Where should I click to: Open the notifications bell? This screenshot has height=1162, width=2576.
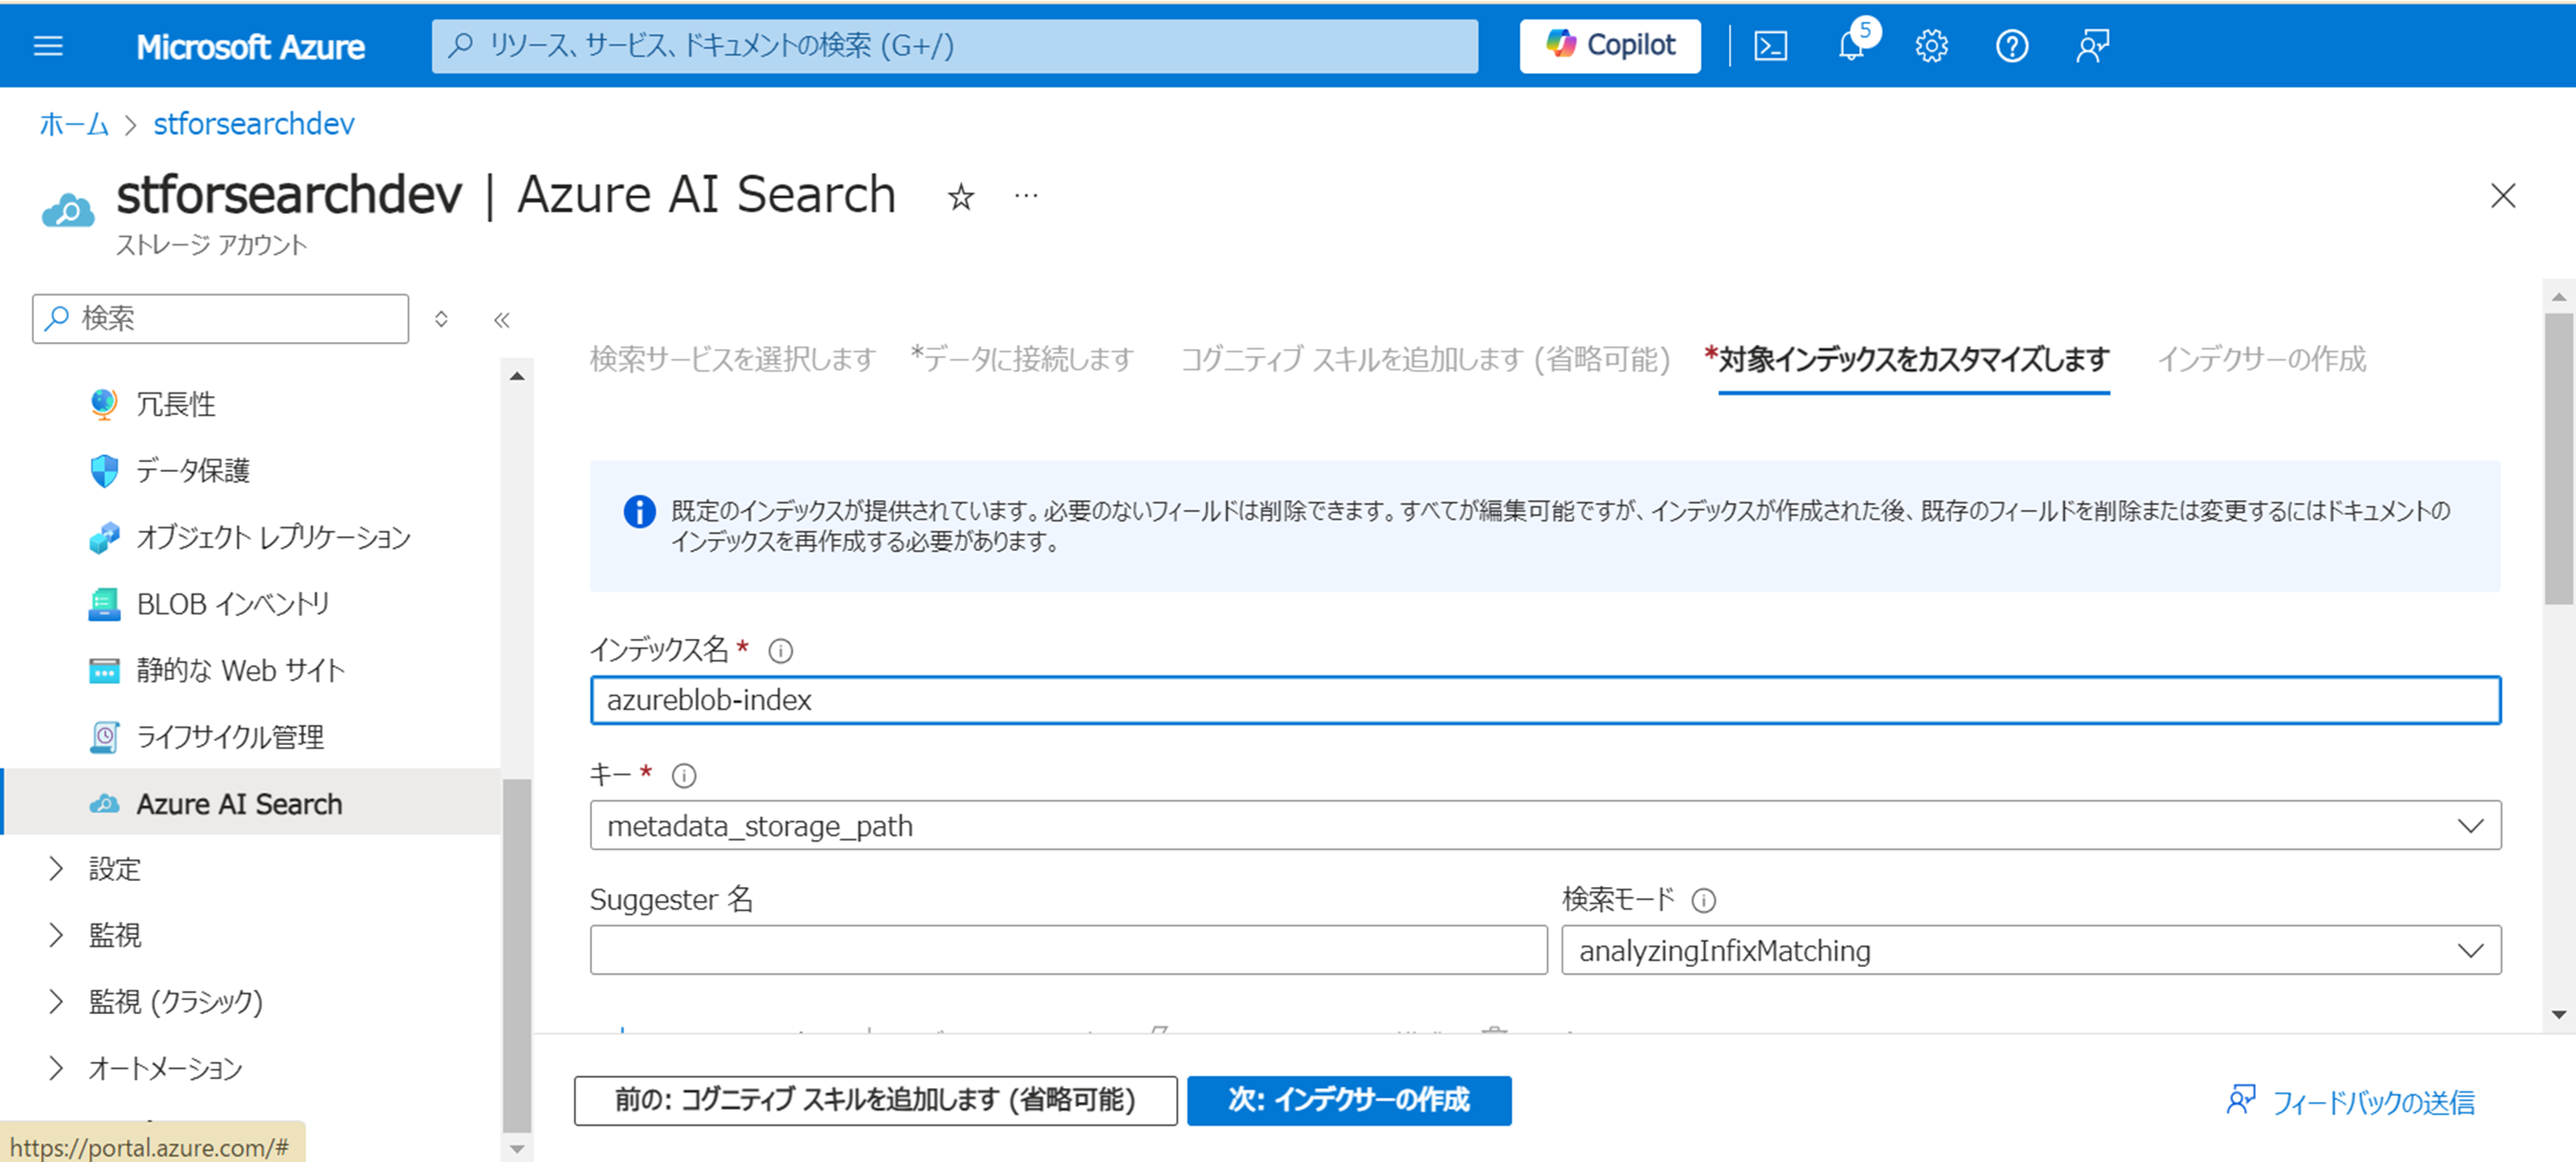pyautogui.click(x=1852, y=46)
